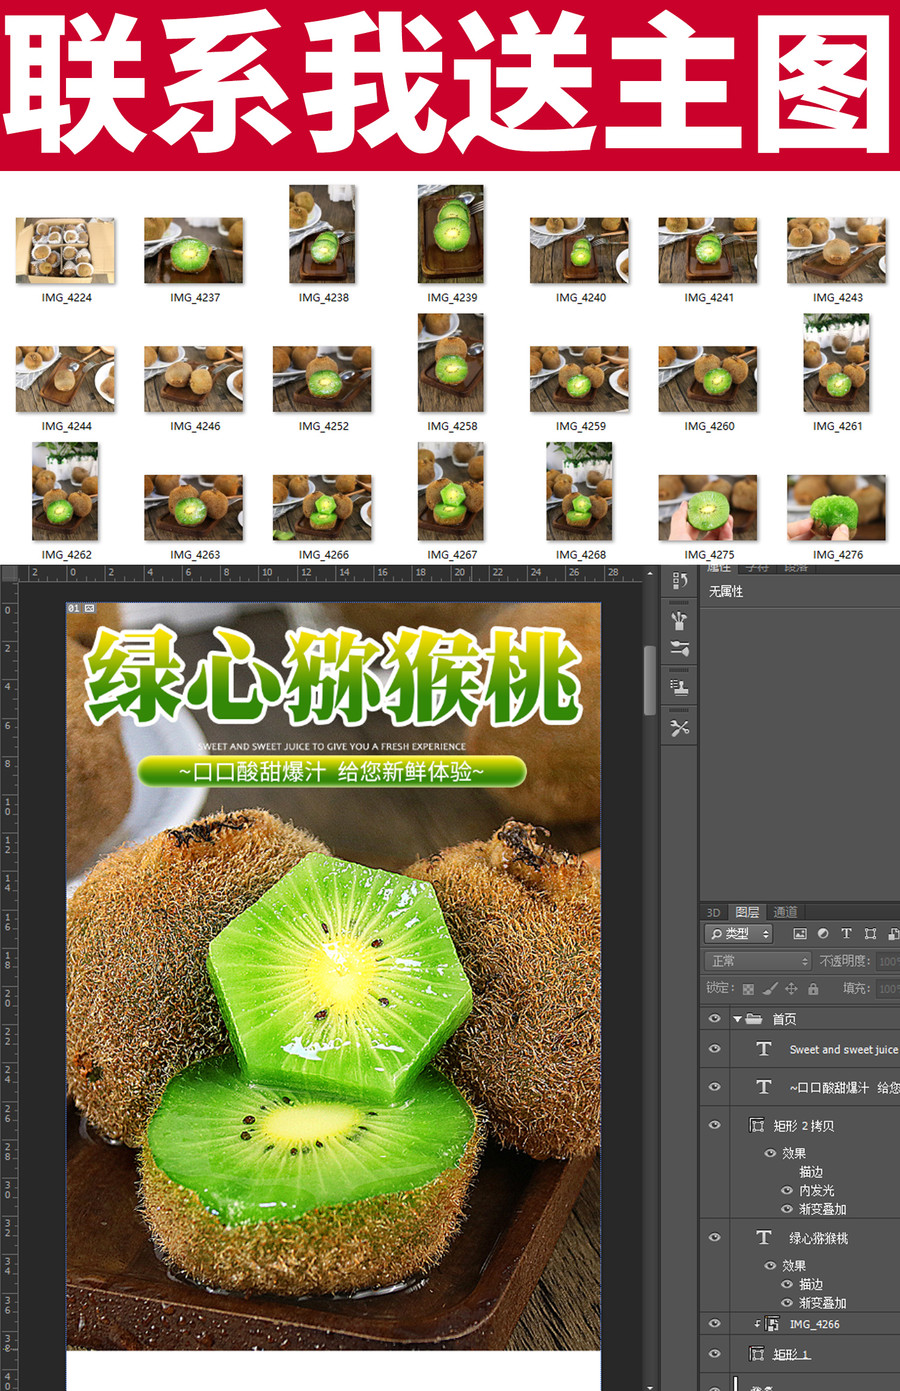
Task: Switch to the 通道 tab
Action: pyautogui.click(x=785, y=912)
